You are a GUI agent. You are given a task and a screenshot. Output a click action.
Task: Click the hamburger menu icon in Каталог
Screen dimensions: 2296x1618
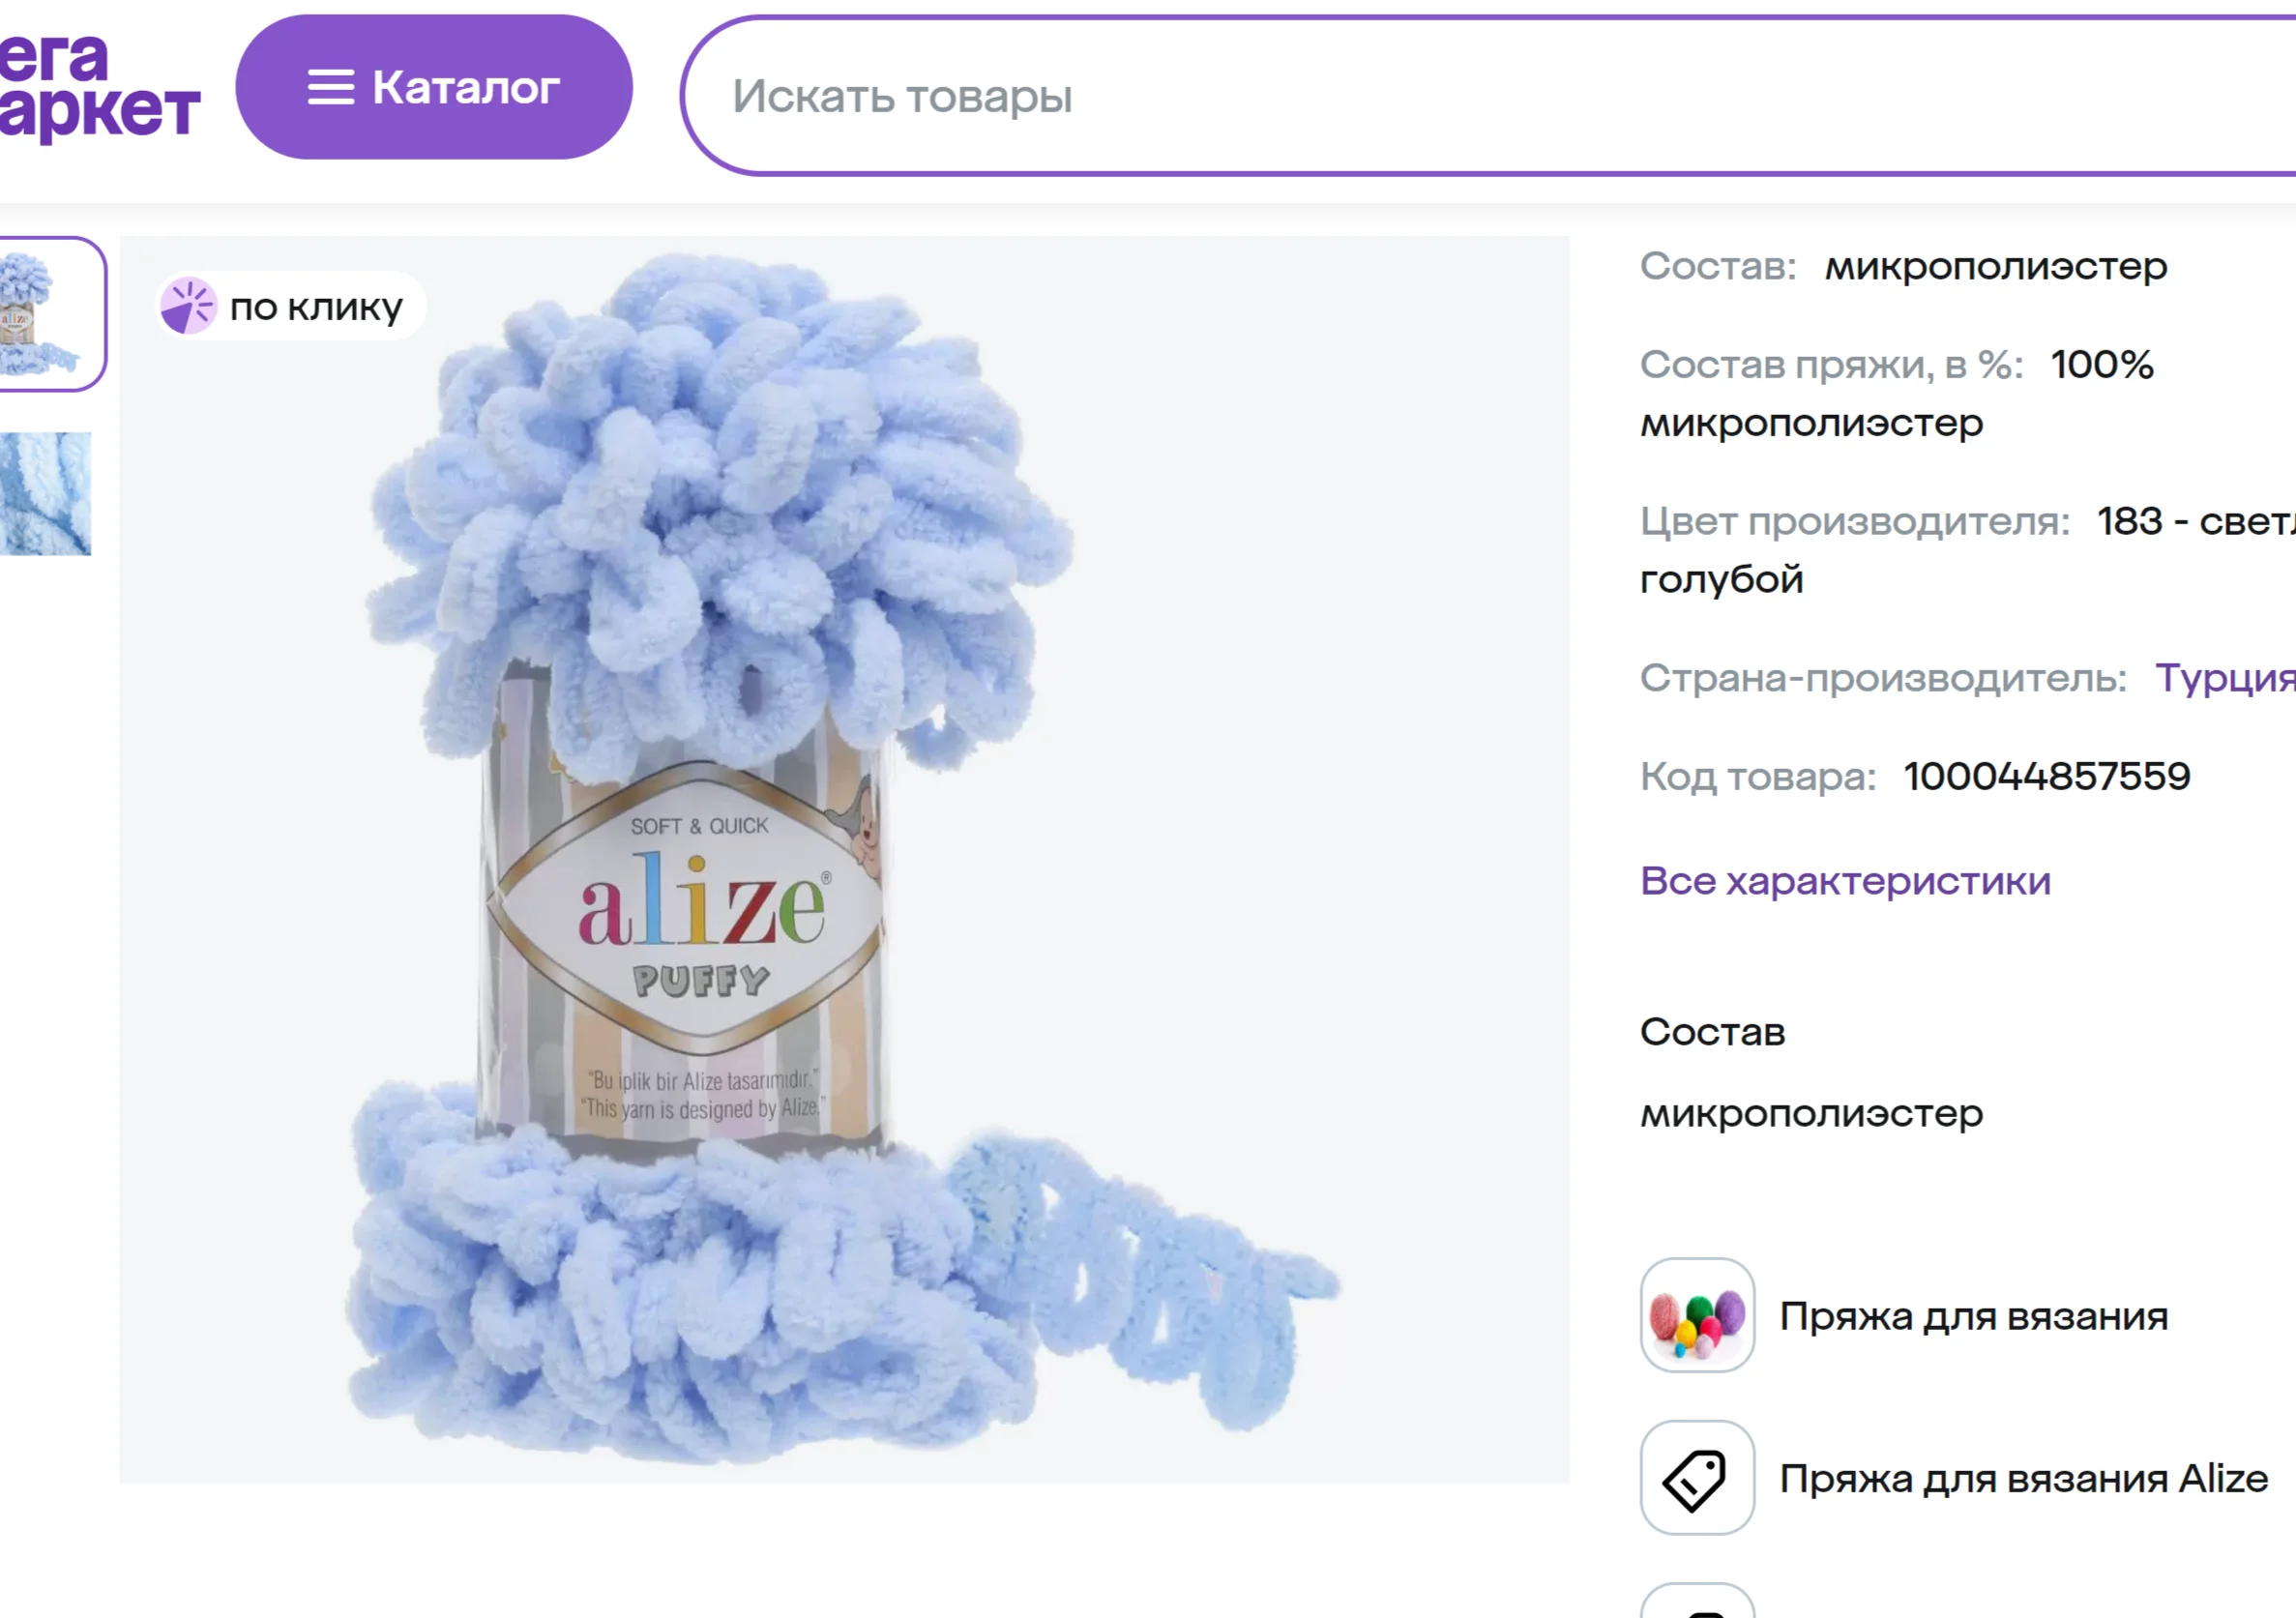330,88
